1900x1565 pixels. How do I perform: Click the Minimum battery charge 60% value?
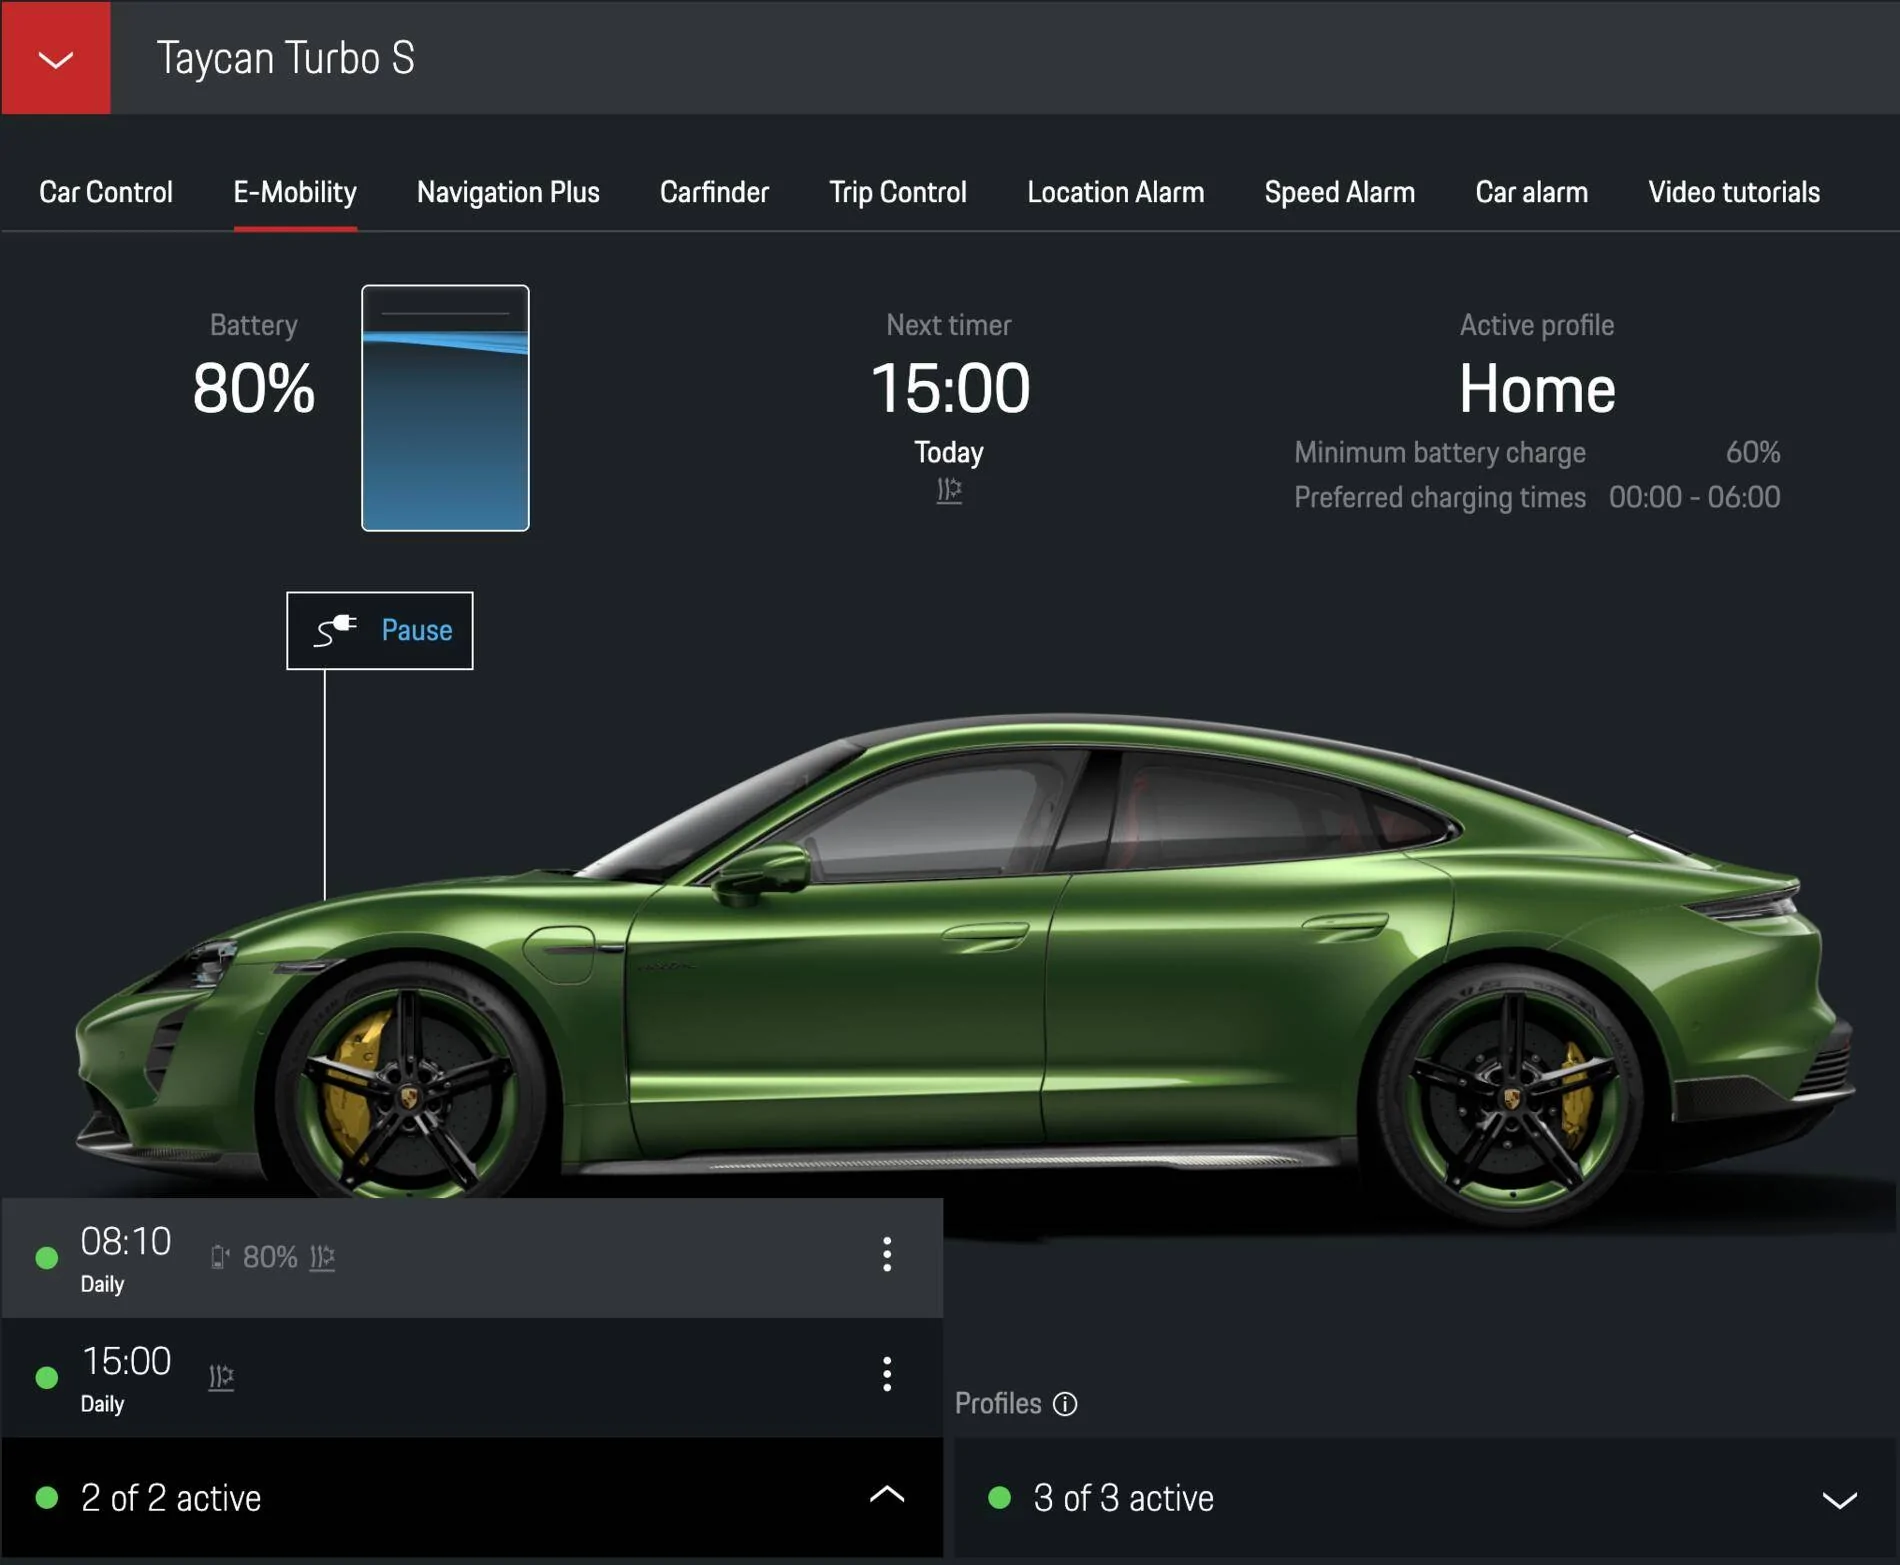point(1753,452)
